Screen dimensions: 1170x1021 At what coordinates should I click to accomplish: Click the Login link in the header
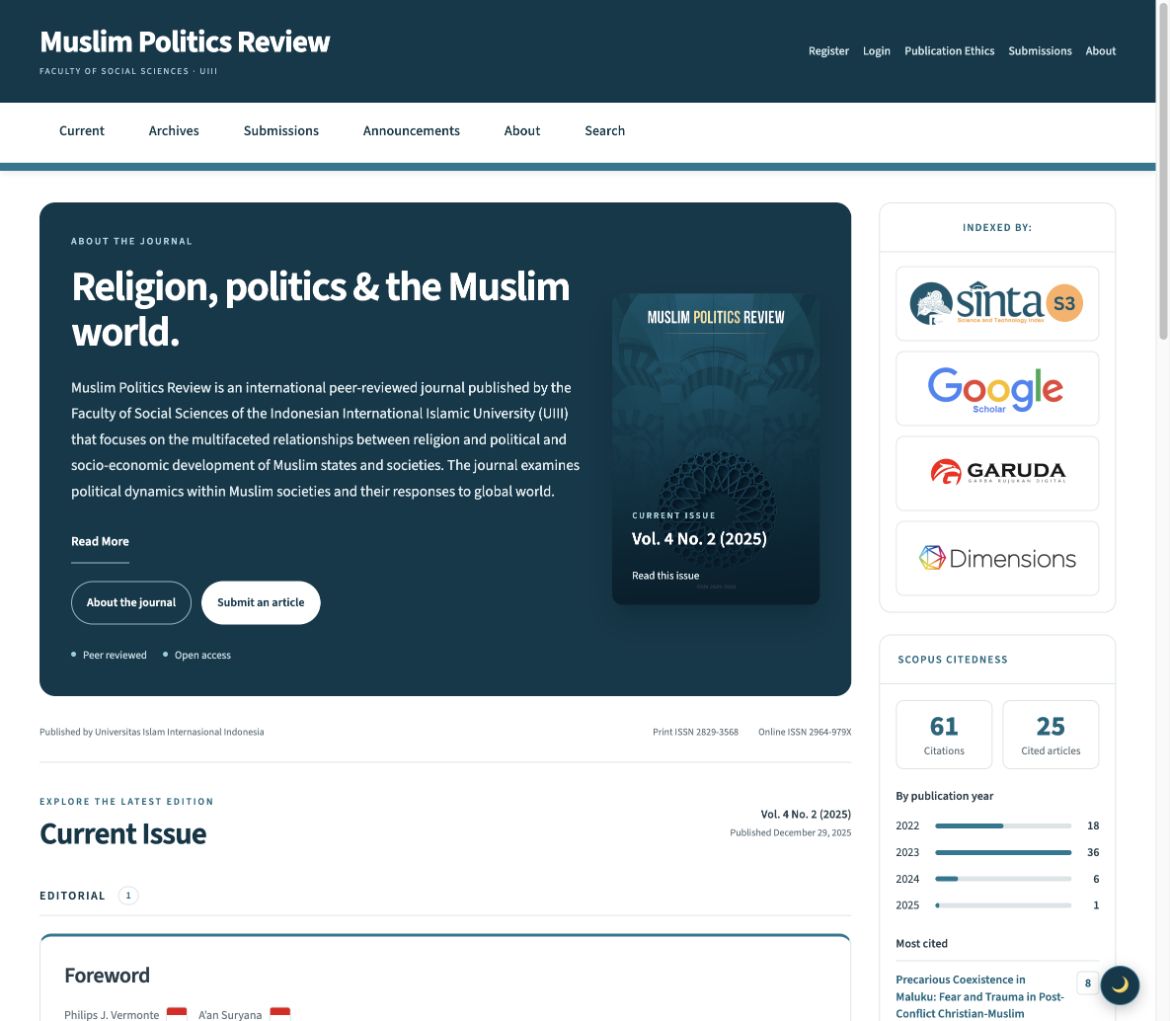point(877,51)
